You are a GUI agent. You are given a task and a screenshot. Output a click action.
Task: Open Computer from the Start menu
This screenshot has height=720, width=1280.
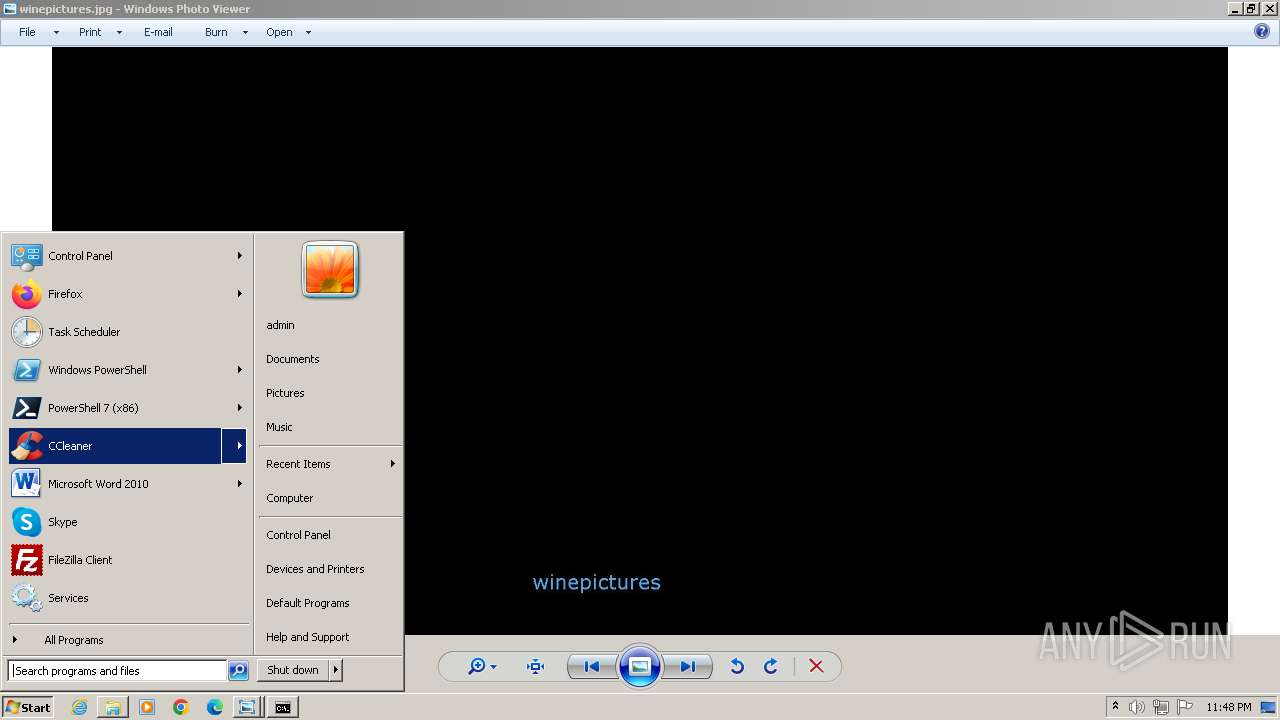(x=289, y=498)
